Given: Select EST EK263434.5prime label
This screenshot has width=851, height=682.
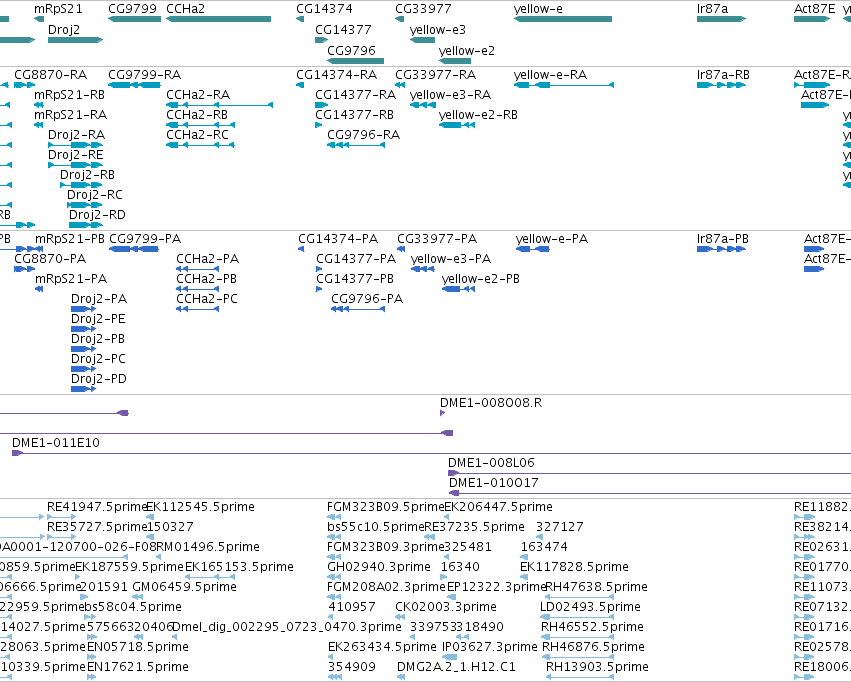Looking at the screenshot, I should (x=382, y=646).
